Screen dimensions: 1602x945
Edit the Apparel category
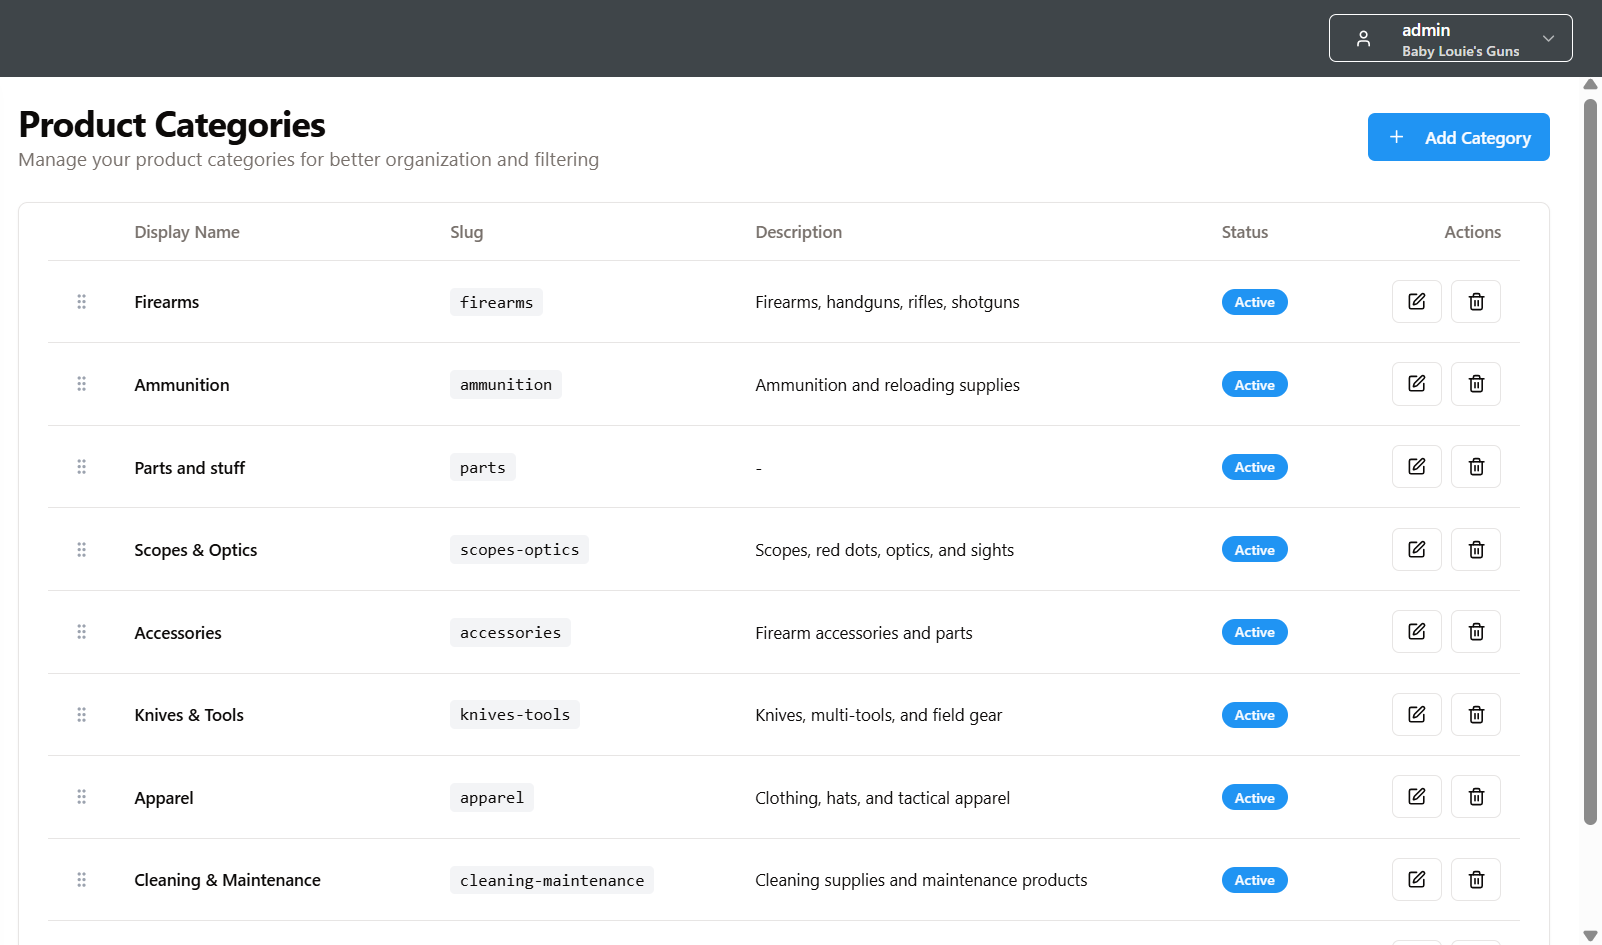[1416, 797]
